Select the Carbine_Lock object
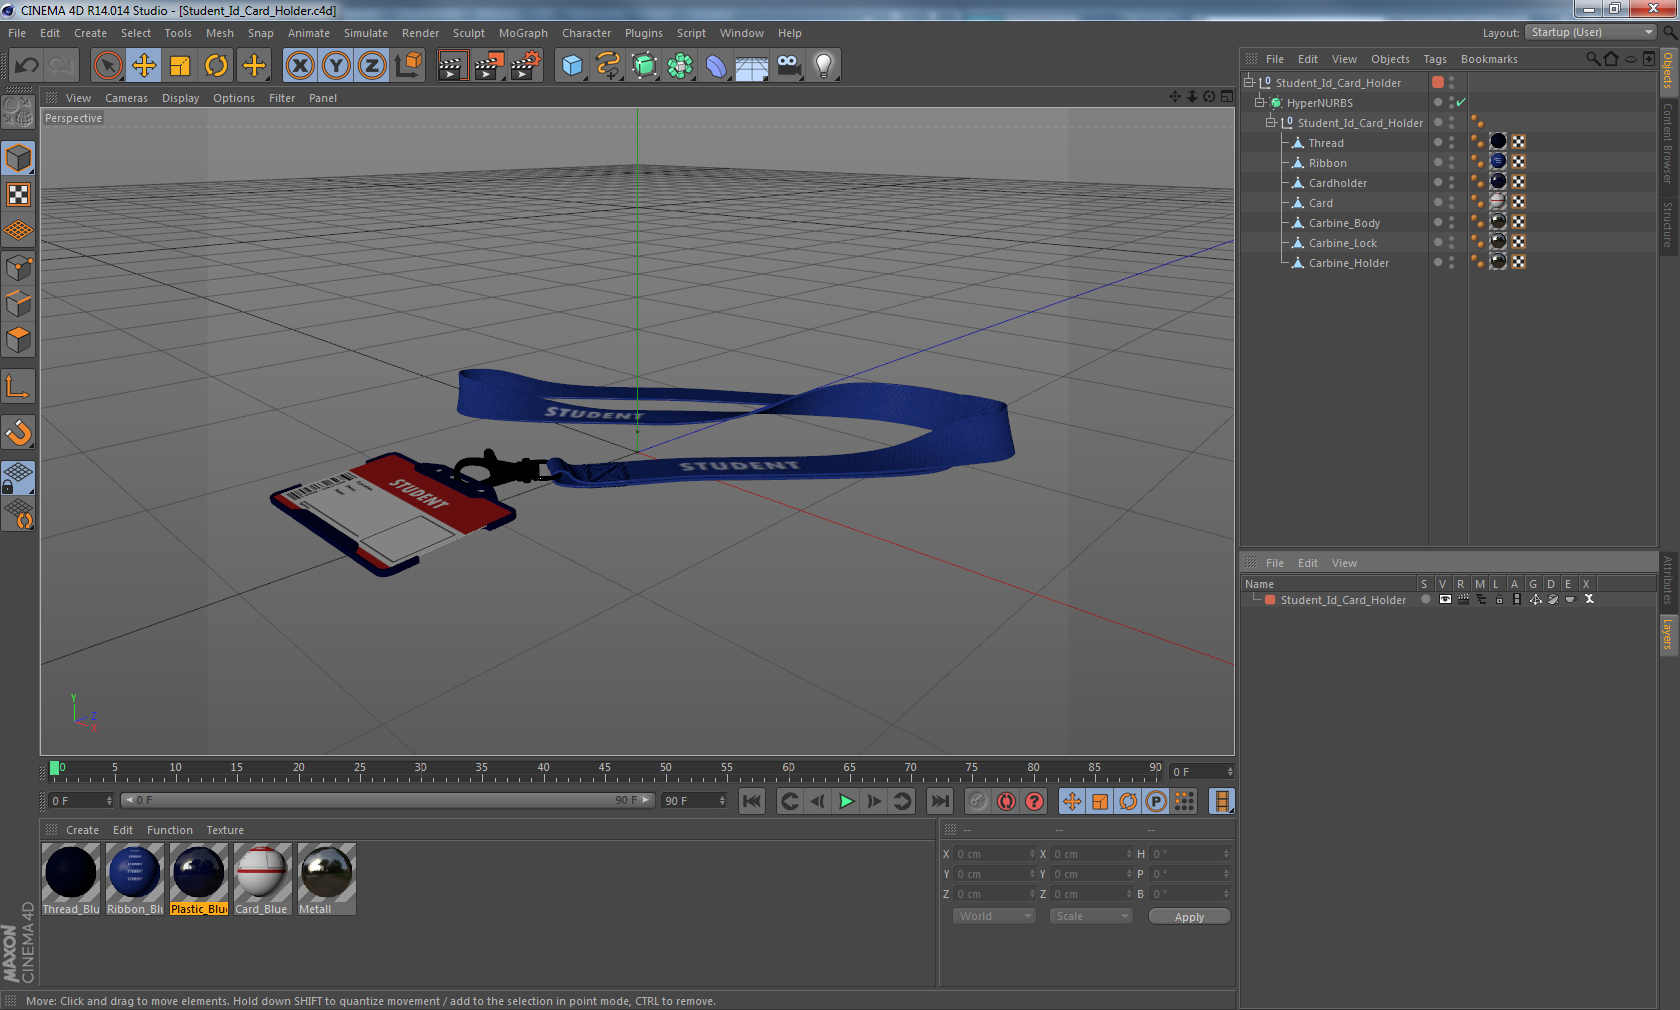The height and width of the screenshot is (1010, 1680). [x=1342, y=243]
